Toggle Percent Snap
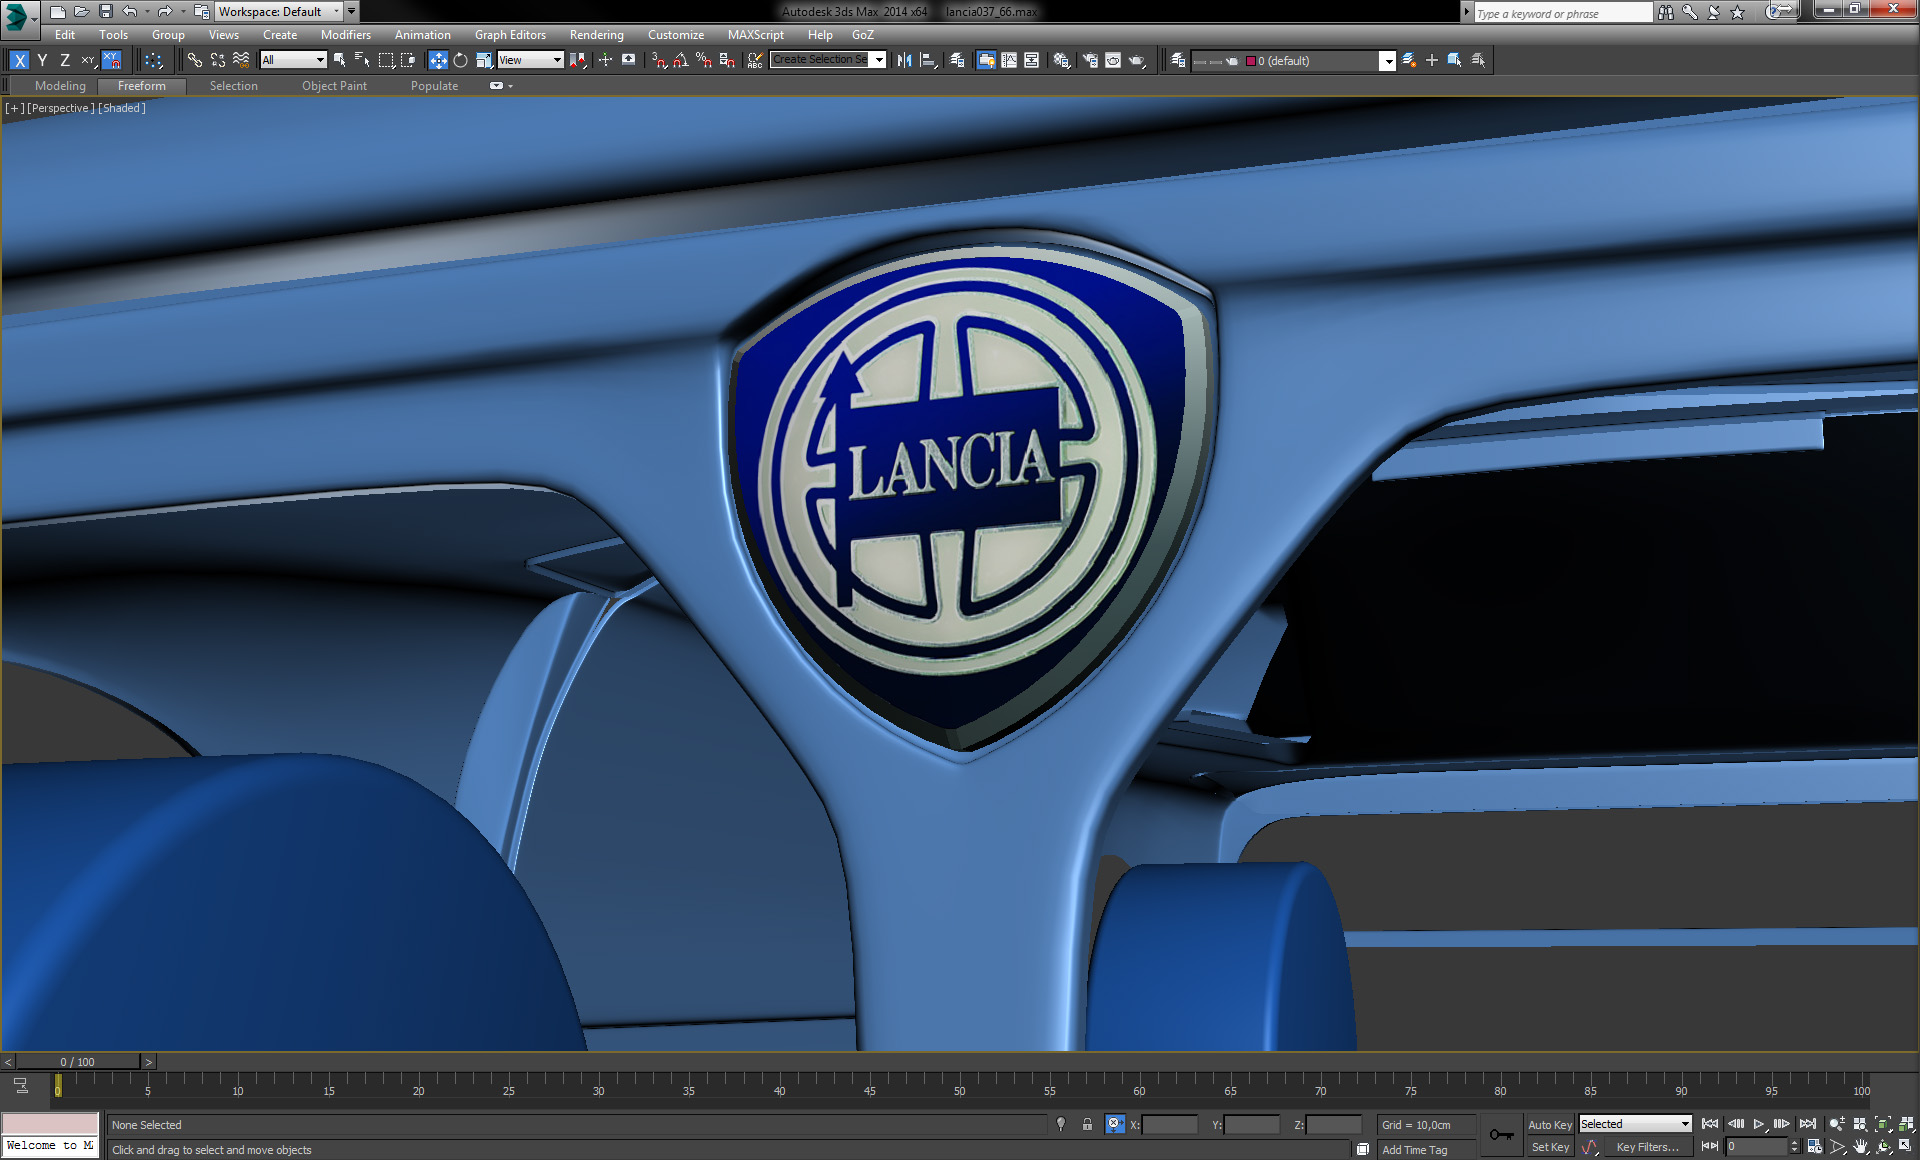The width and height of the screenshot is (1920, 1160). pyautogui.click(x=704, y=60)
